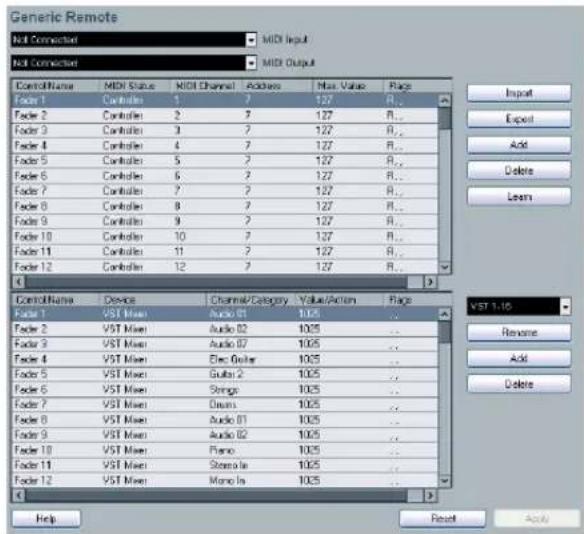Click the Reset button
584x534 pixels.
[442, 518]
